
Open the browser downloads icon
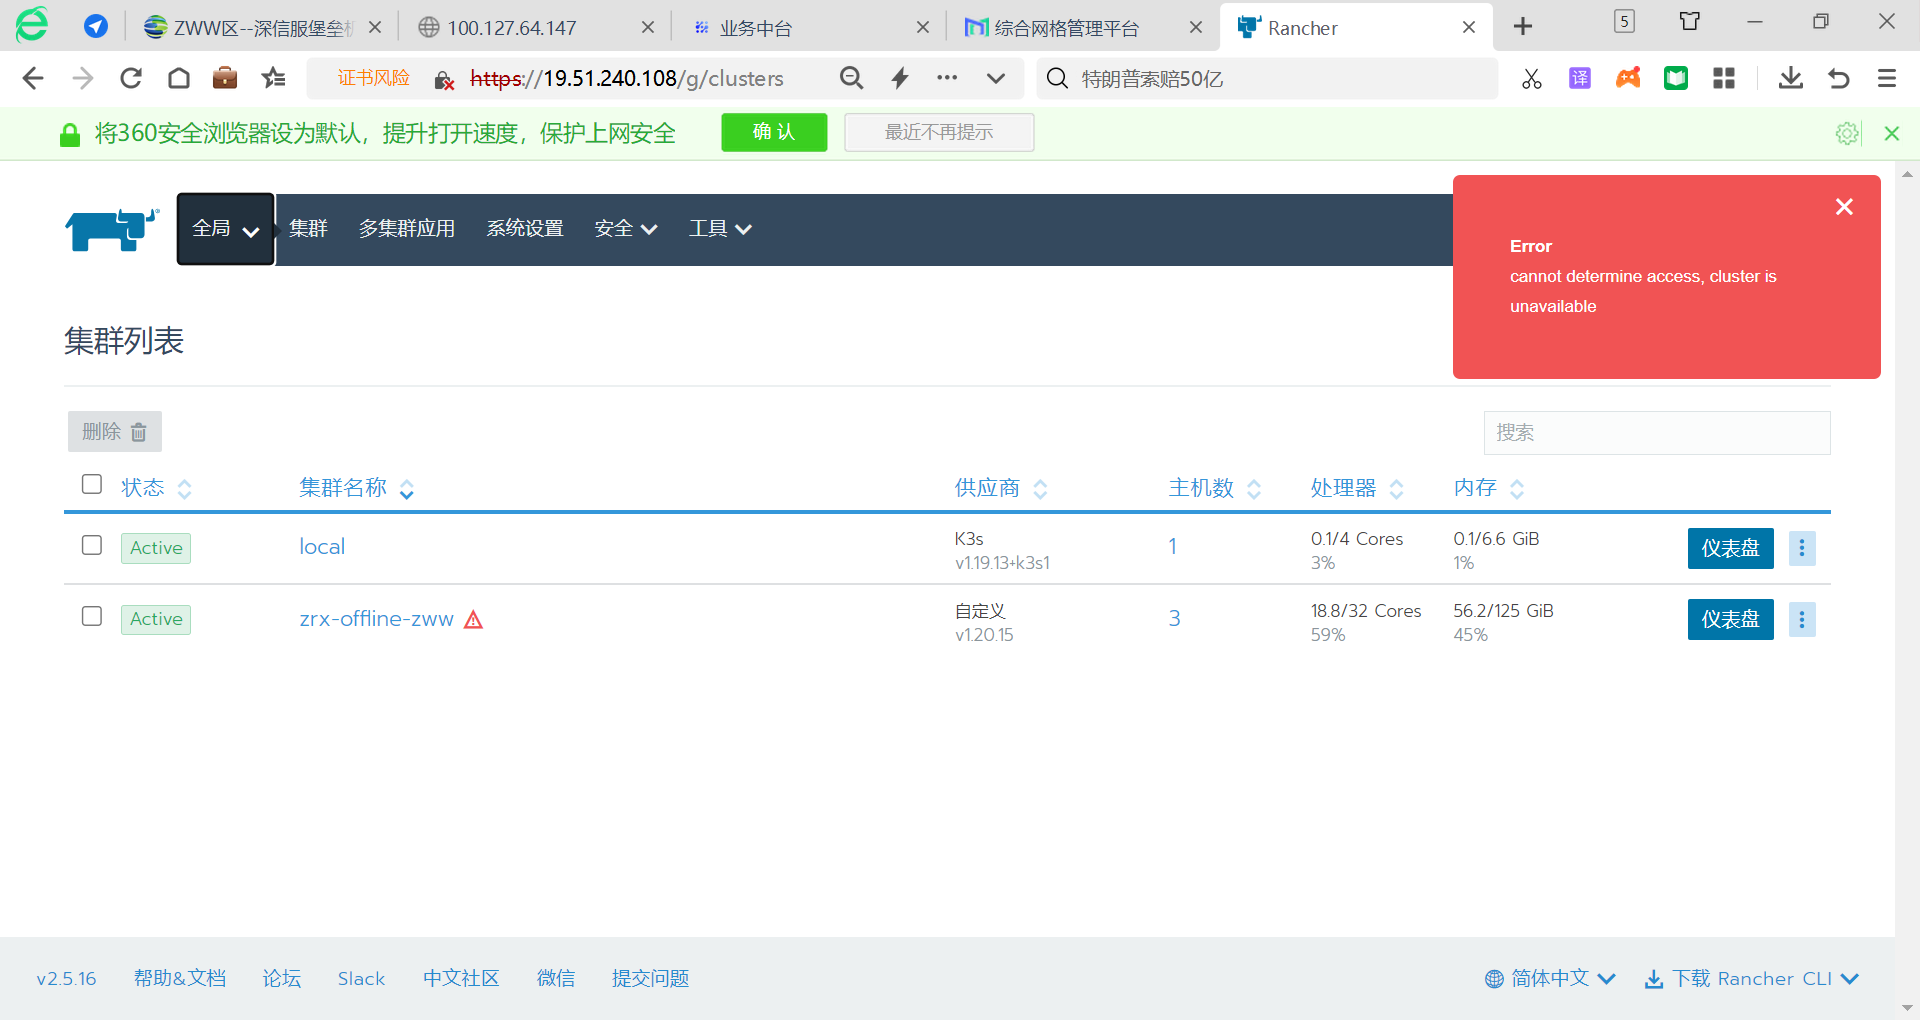1790,78
